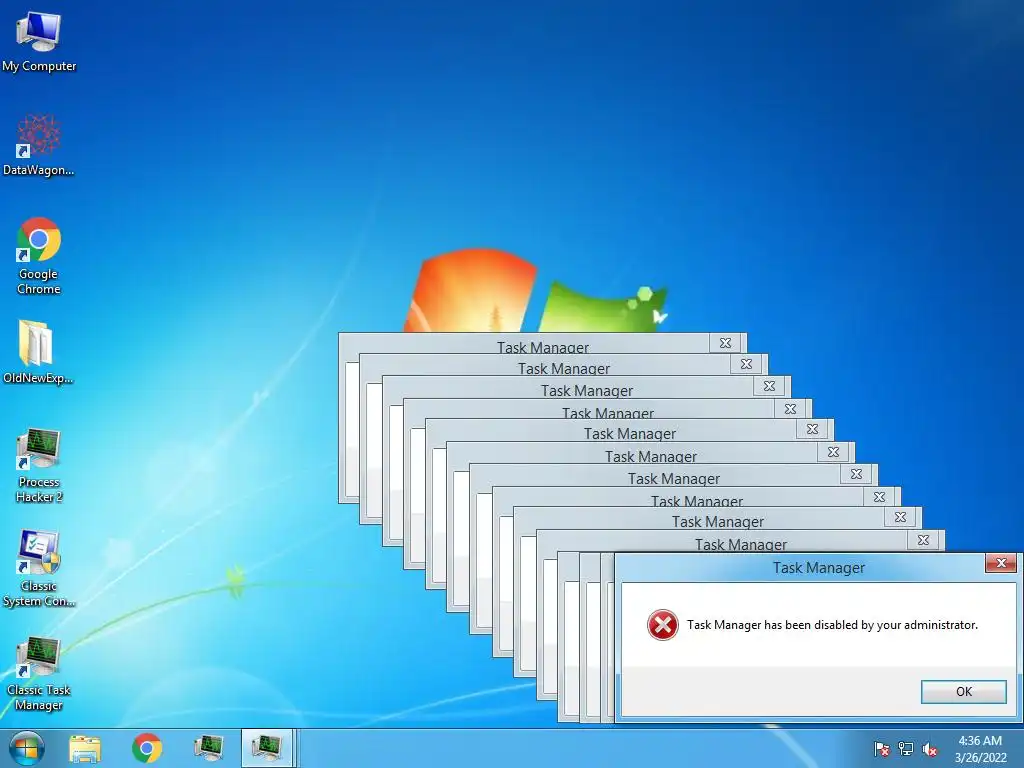Open the My Computer desktop icon

[x=39, y=40]
